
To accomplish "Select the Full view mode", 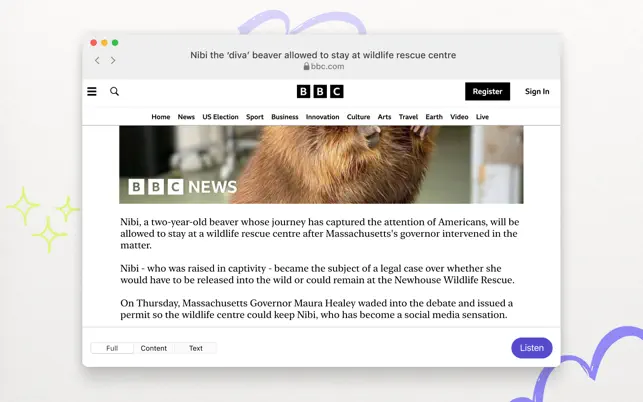I will 112,348.
